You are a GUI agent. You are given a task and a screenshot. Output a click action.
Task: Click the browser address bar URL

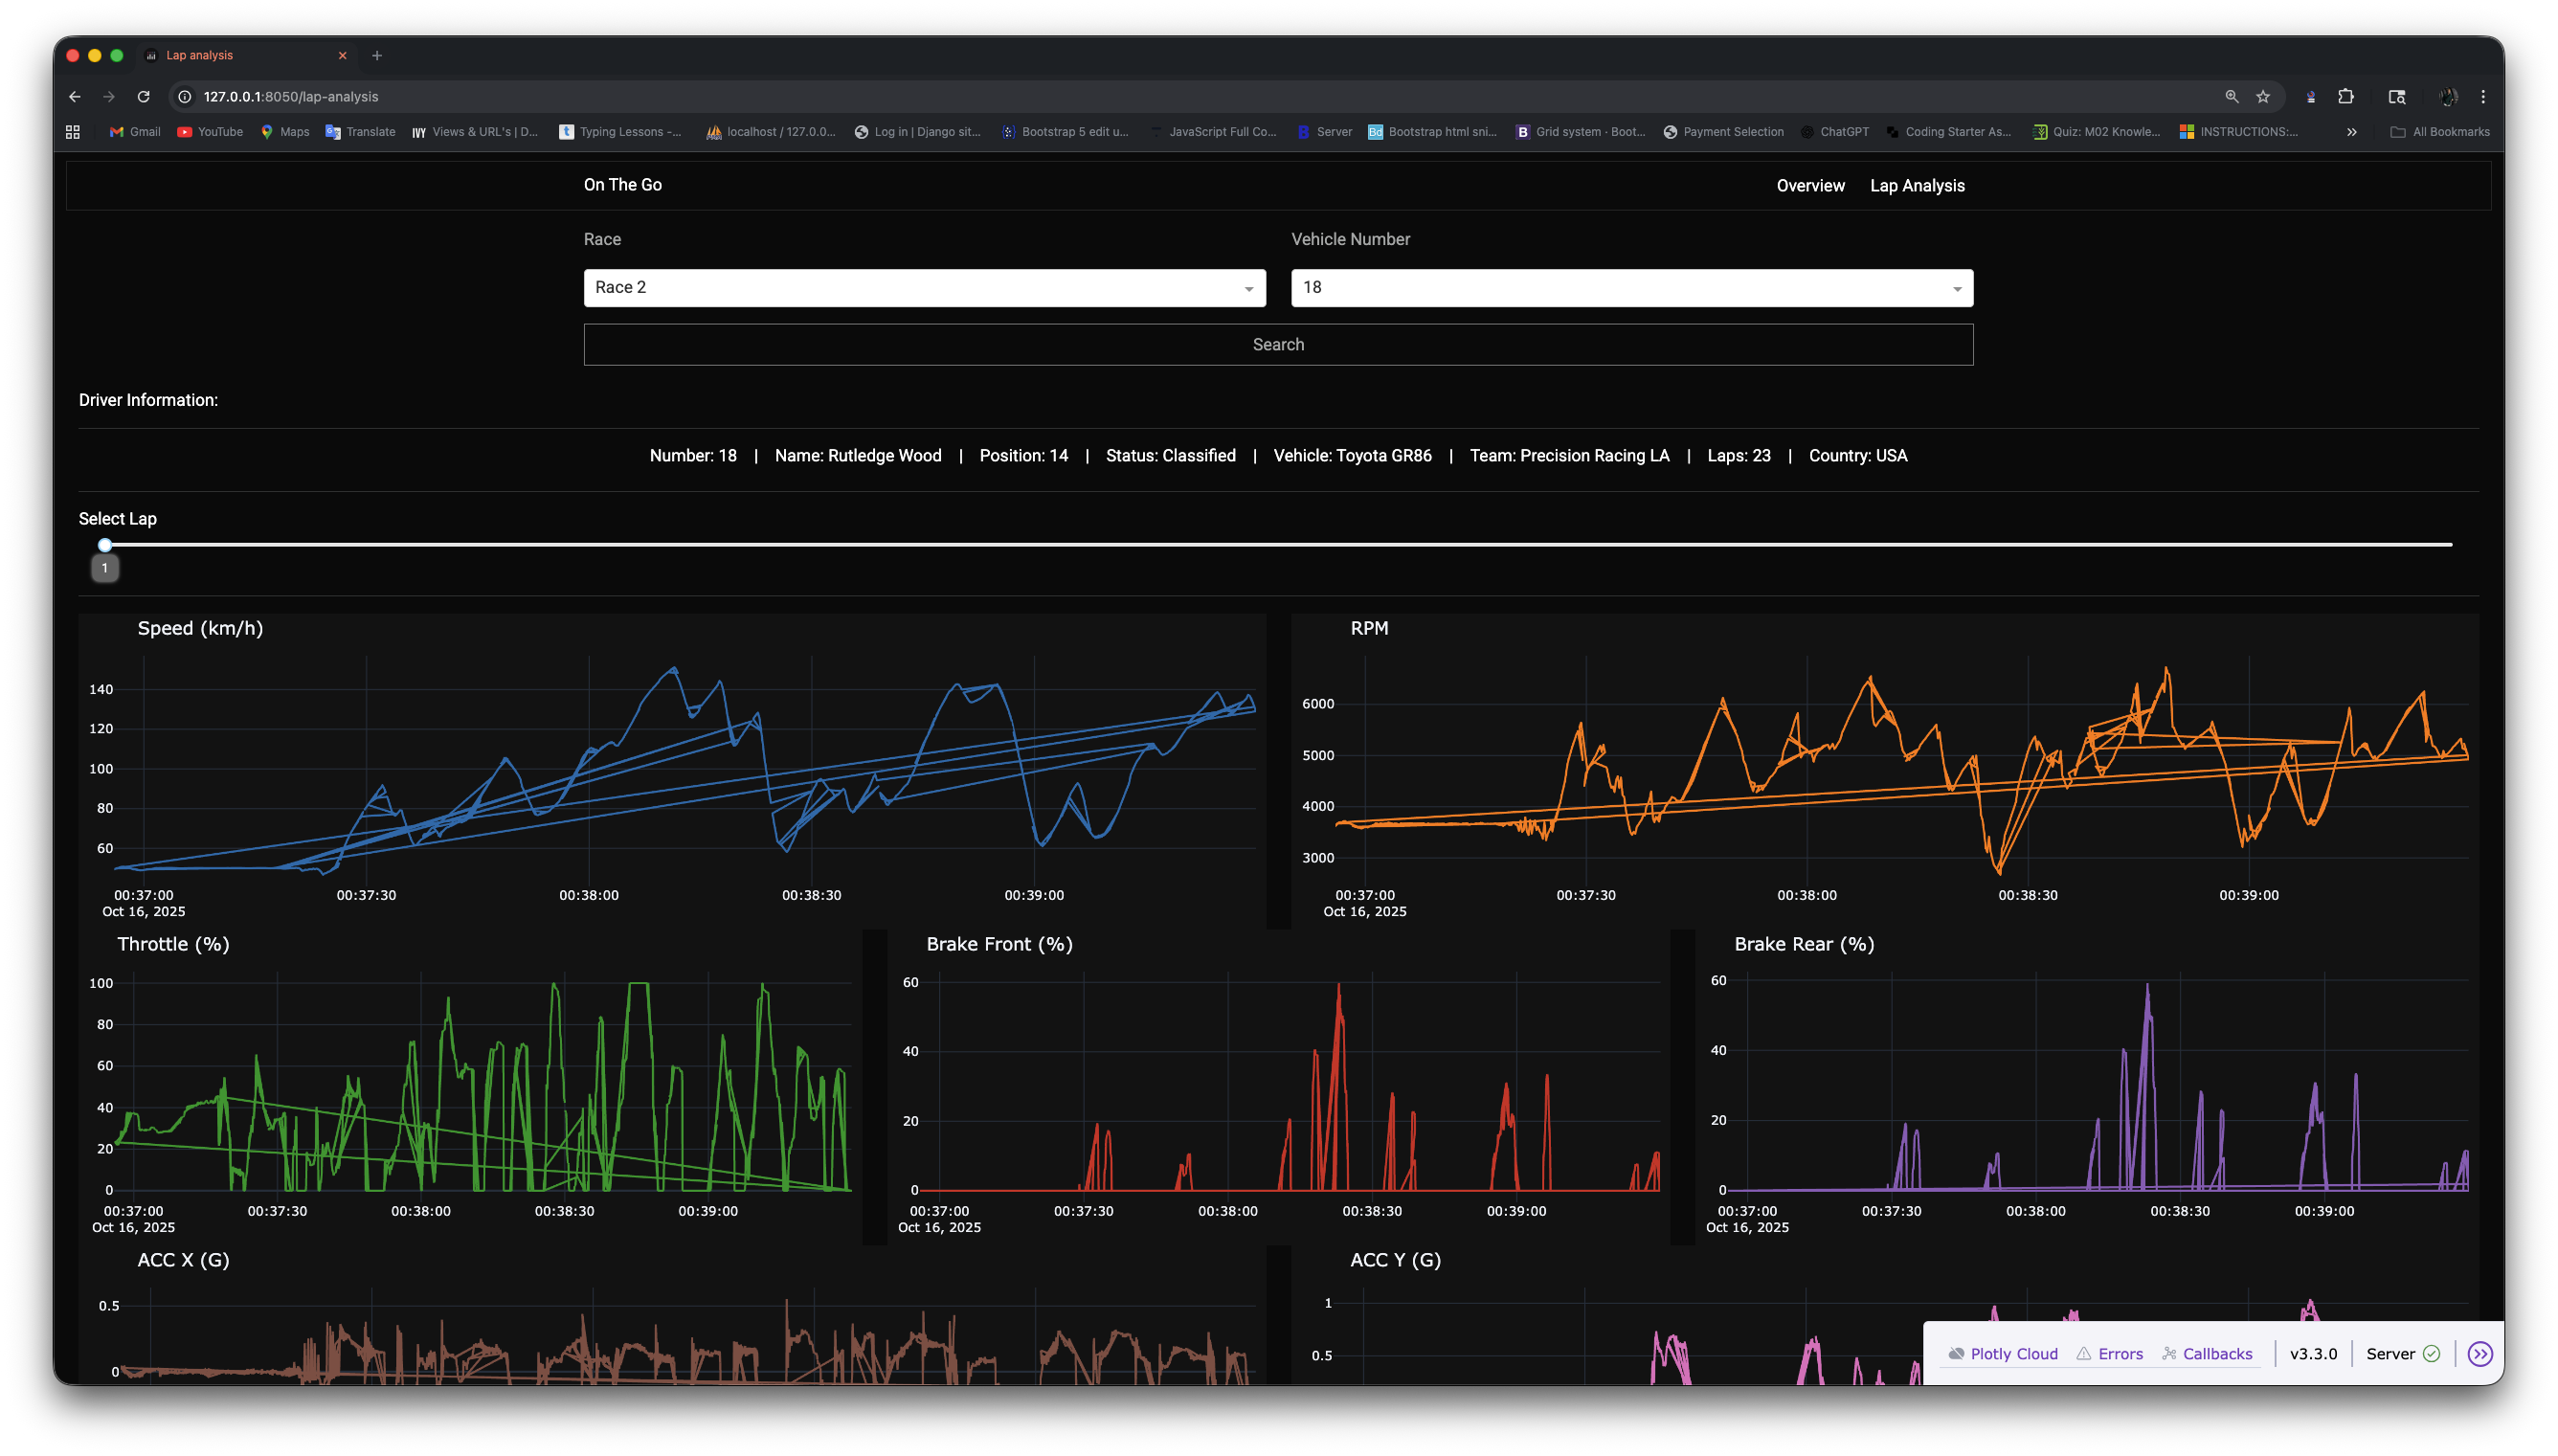291,97
